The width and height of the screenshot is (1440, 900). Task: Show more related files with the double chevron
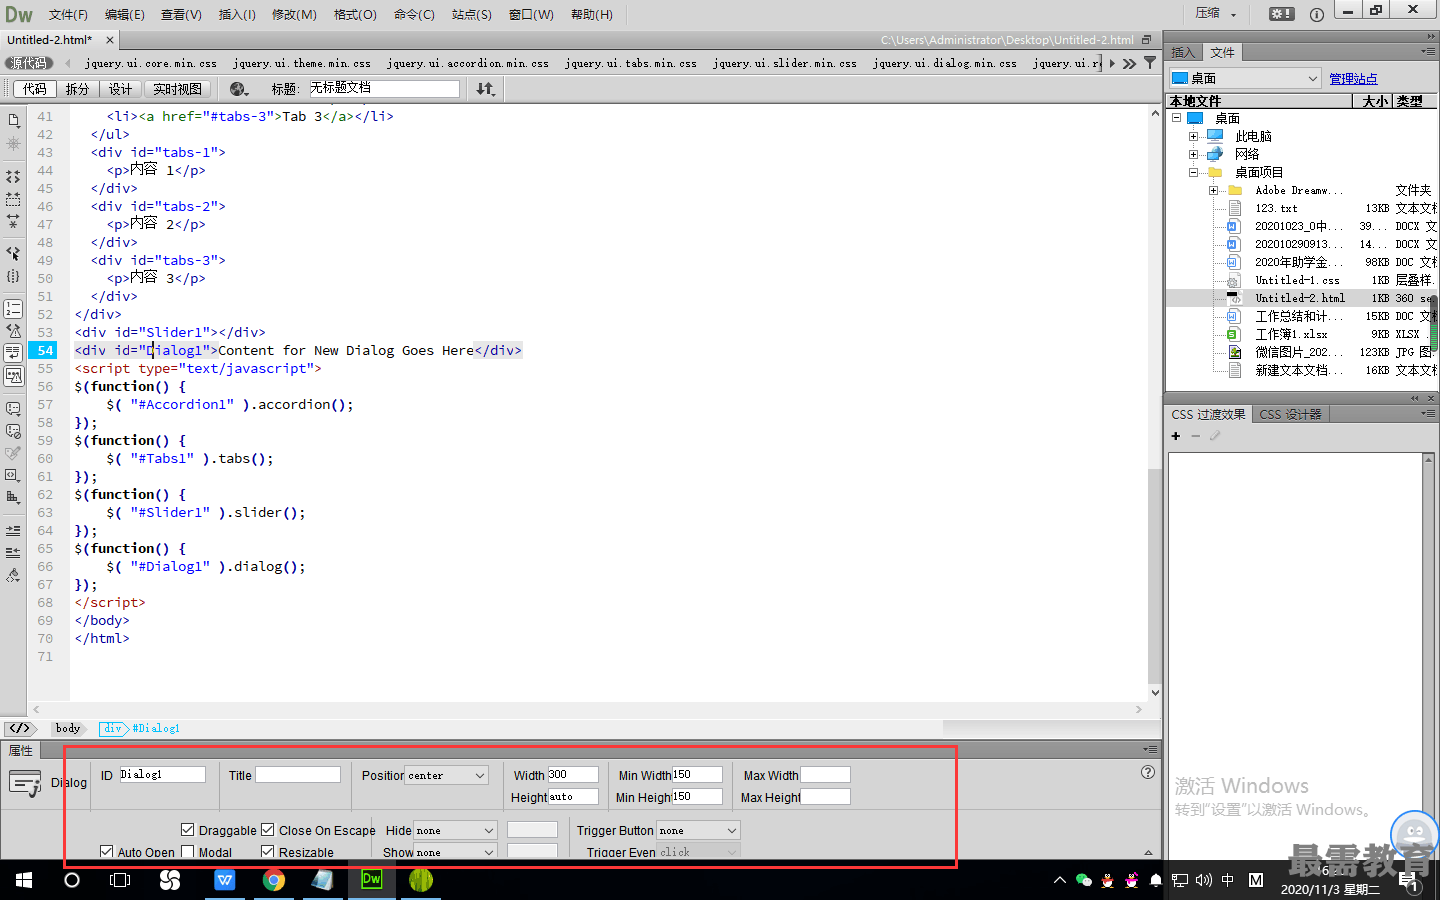(1129, 63)
